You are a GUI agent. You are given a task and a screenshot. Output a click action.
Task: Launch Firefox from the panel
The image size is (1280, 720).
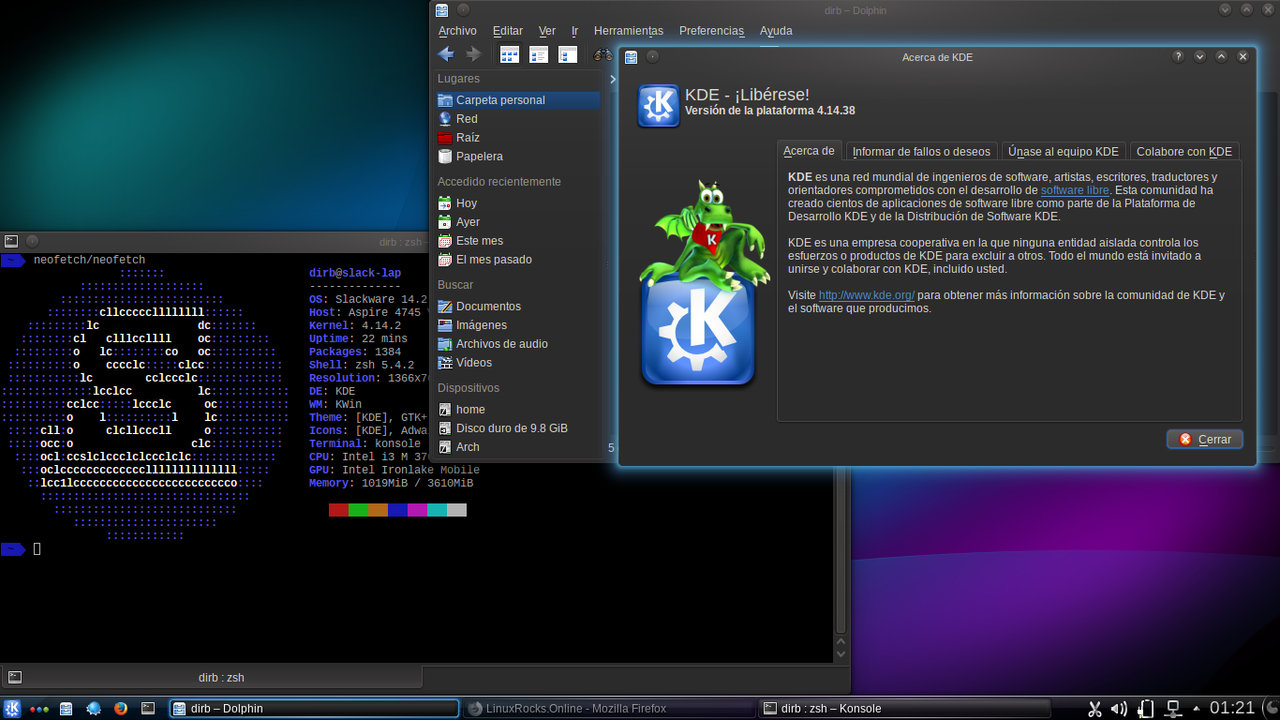pos(121,708)
